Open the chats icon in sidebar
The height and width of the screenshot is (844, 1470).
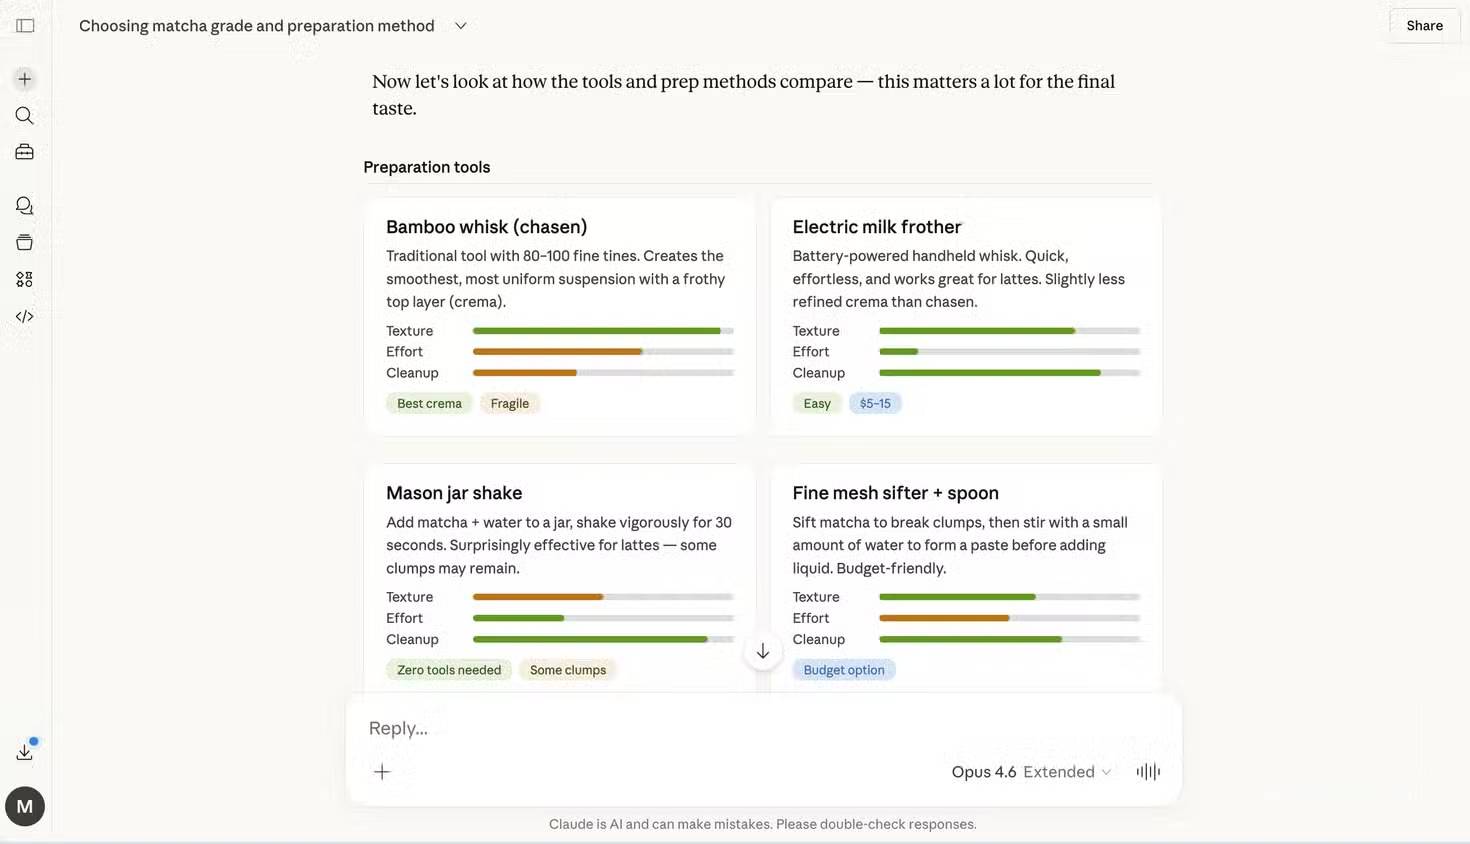[x=25, y=206]
